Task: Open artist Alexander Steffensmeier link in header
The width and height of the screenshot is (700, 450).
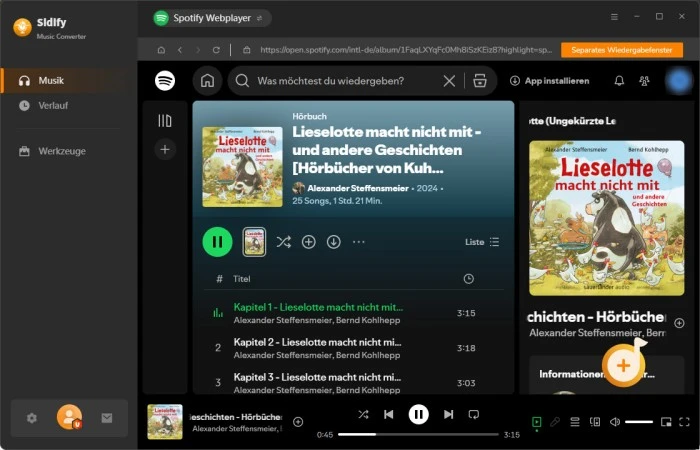Action: 358,188
